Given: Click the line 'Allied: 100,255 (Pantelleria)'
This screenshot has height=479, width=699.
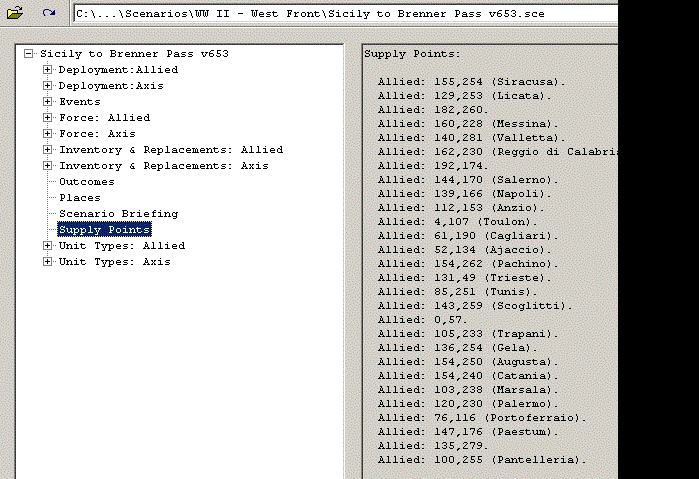Looking at the screenshot, I should tap(482, 460).
